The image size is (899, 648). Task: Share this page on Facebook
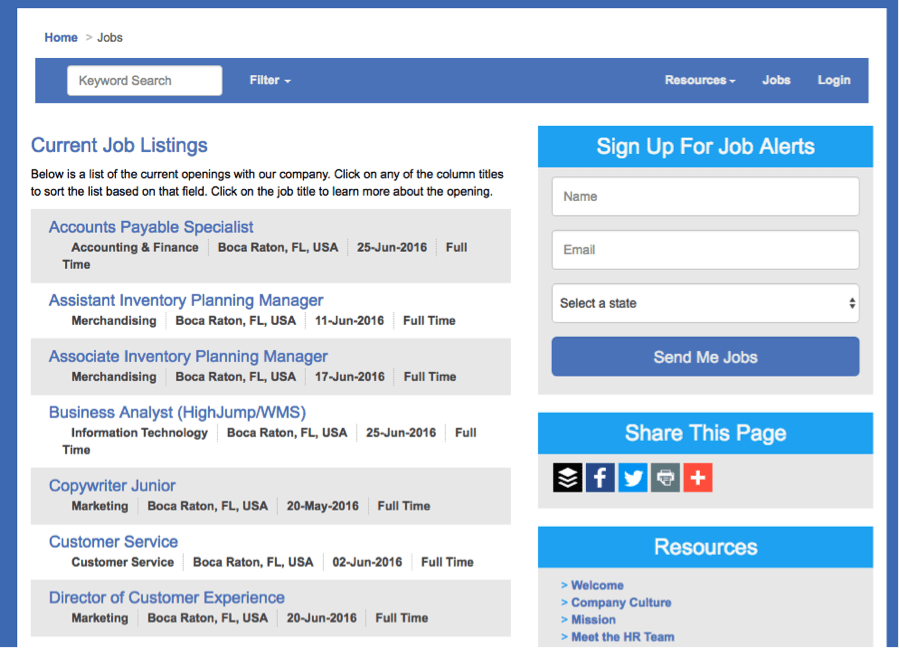600,477
